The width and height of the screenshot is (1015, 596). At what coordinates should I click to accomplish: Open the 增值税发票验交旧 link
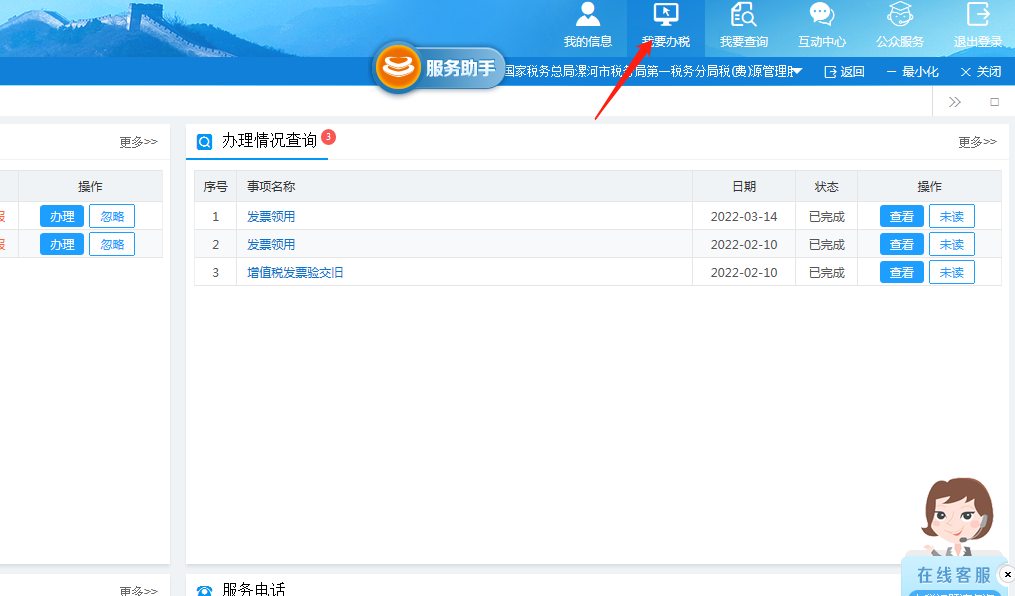coord(295,272)
